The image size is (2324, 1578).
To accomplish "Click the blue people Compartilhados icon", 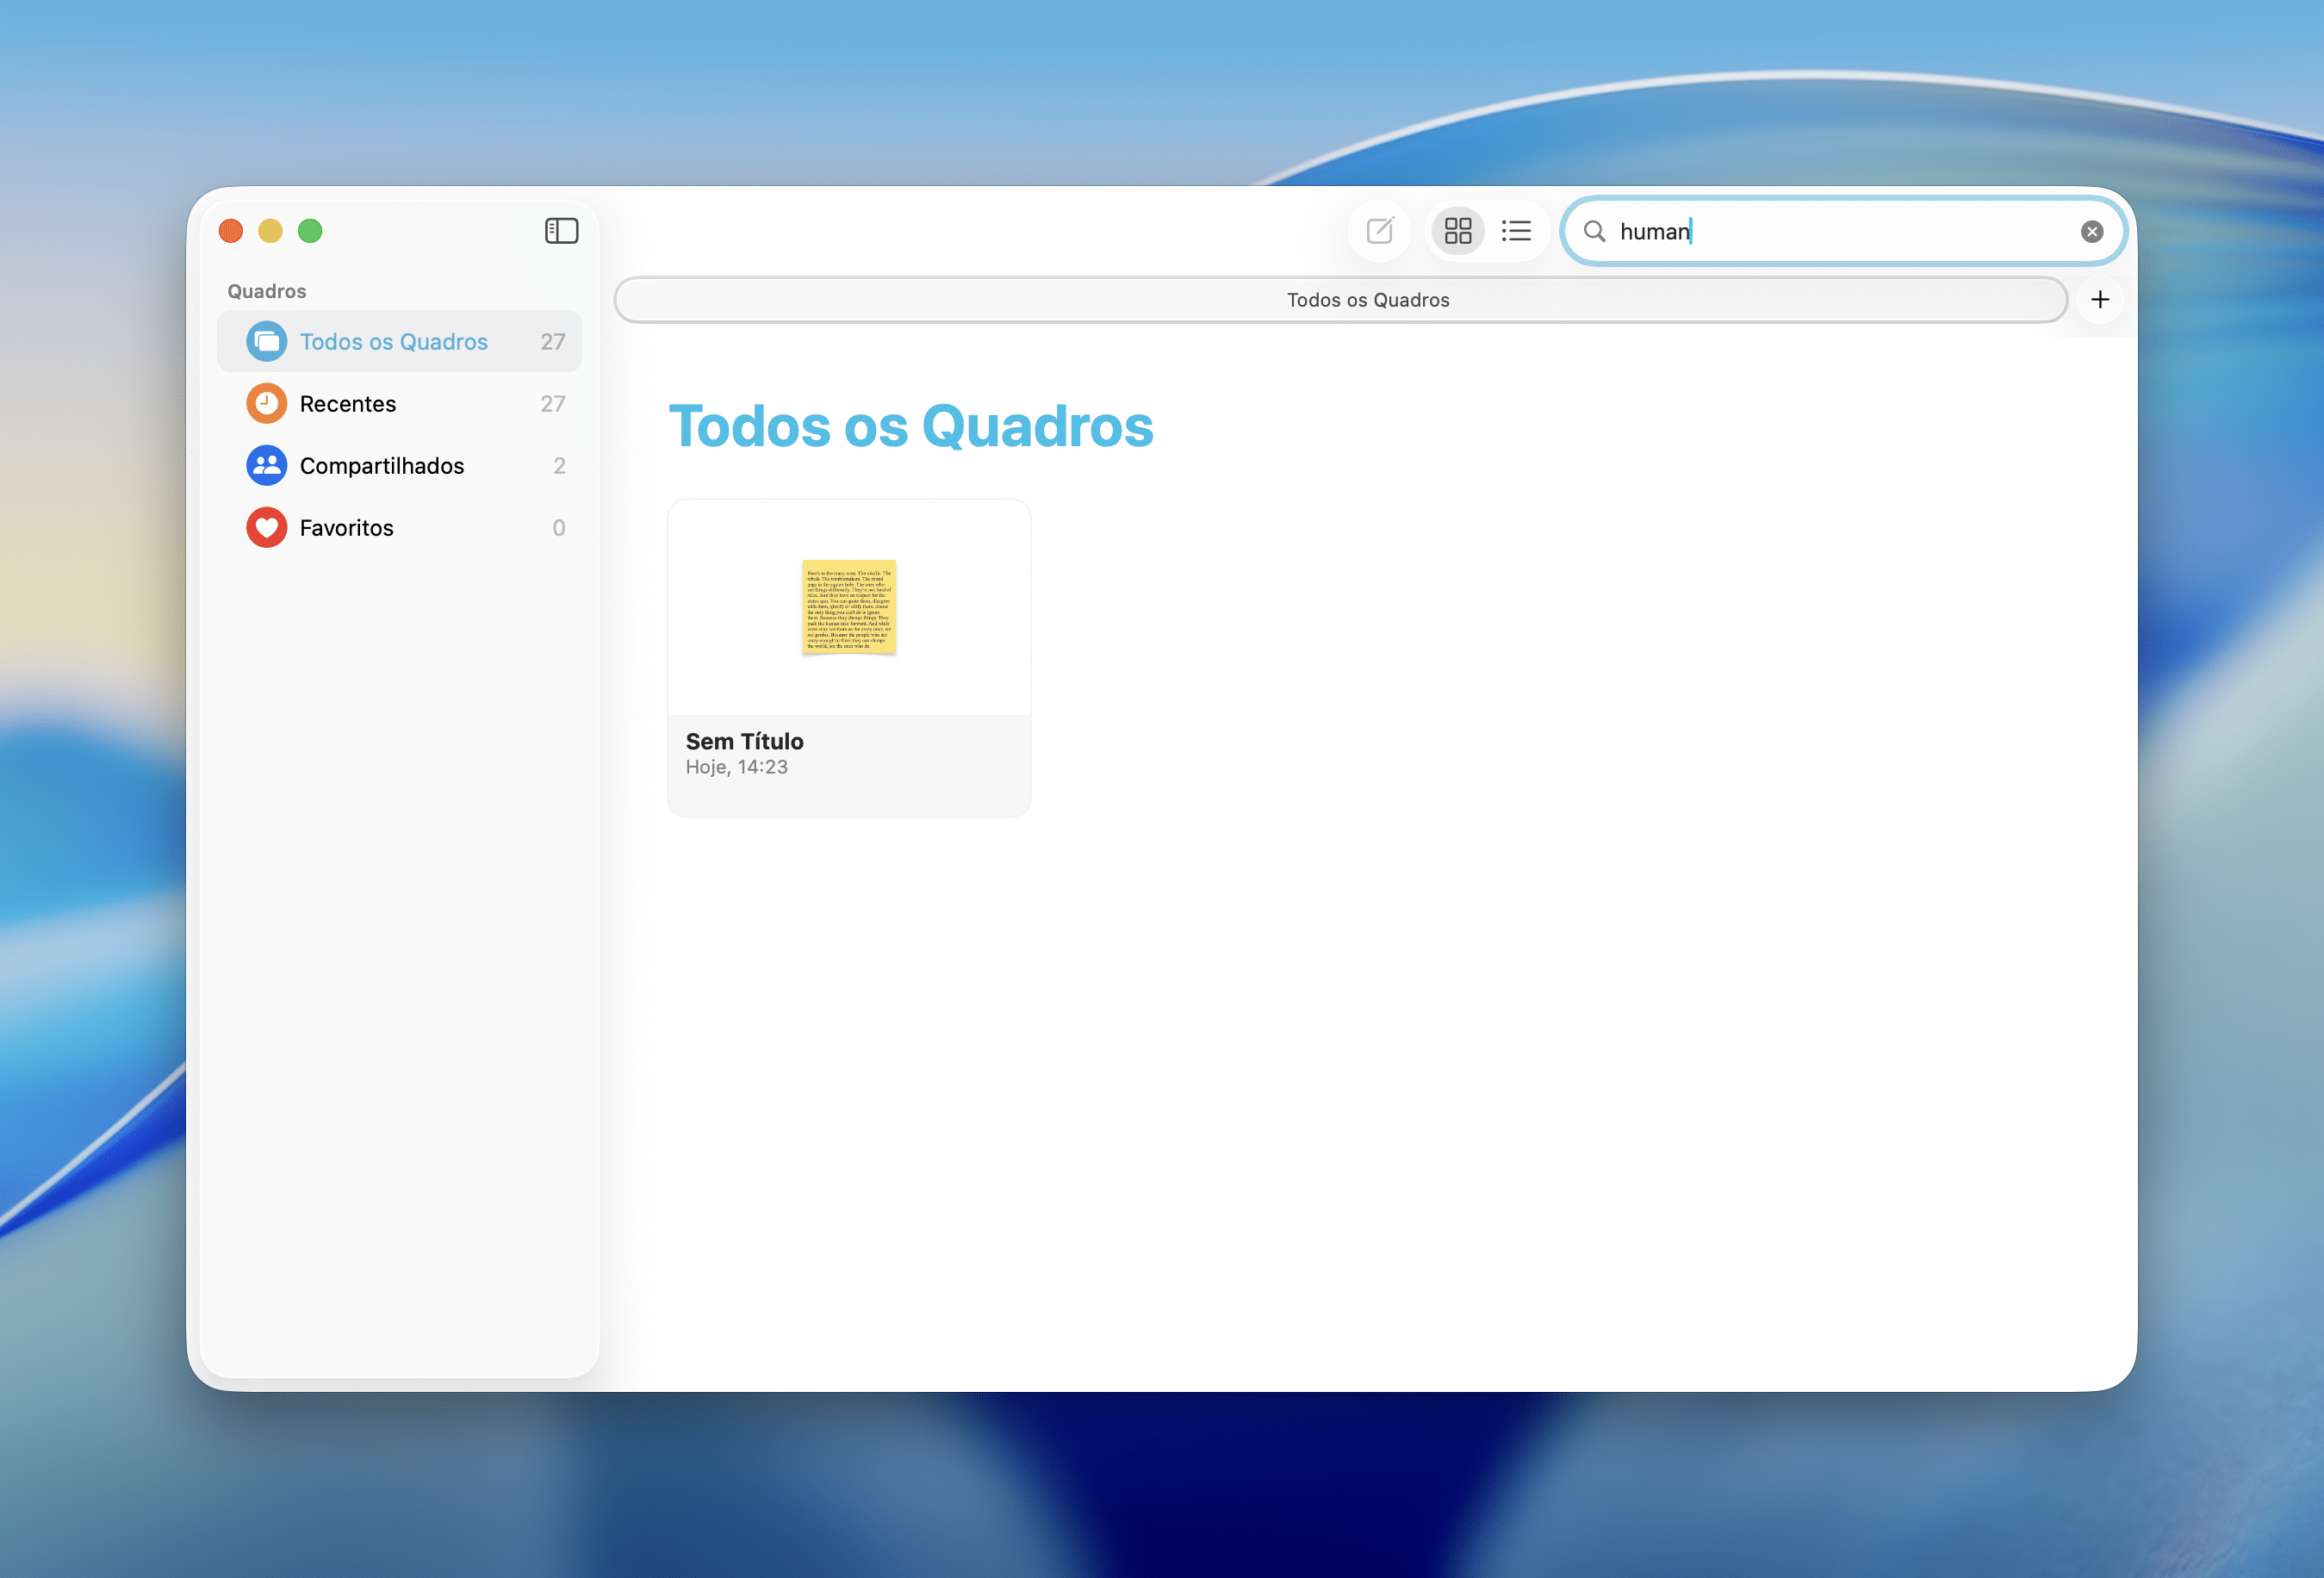I will pos(266,466).
